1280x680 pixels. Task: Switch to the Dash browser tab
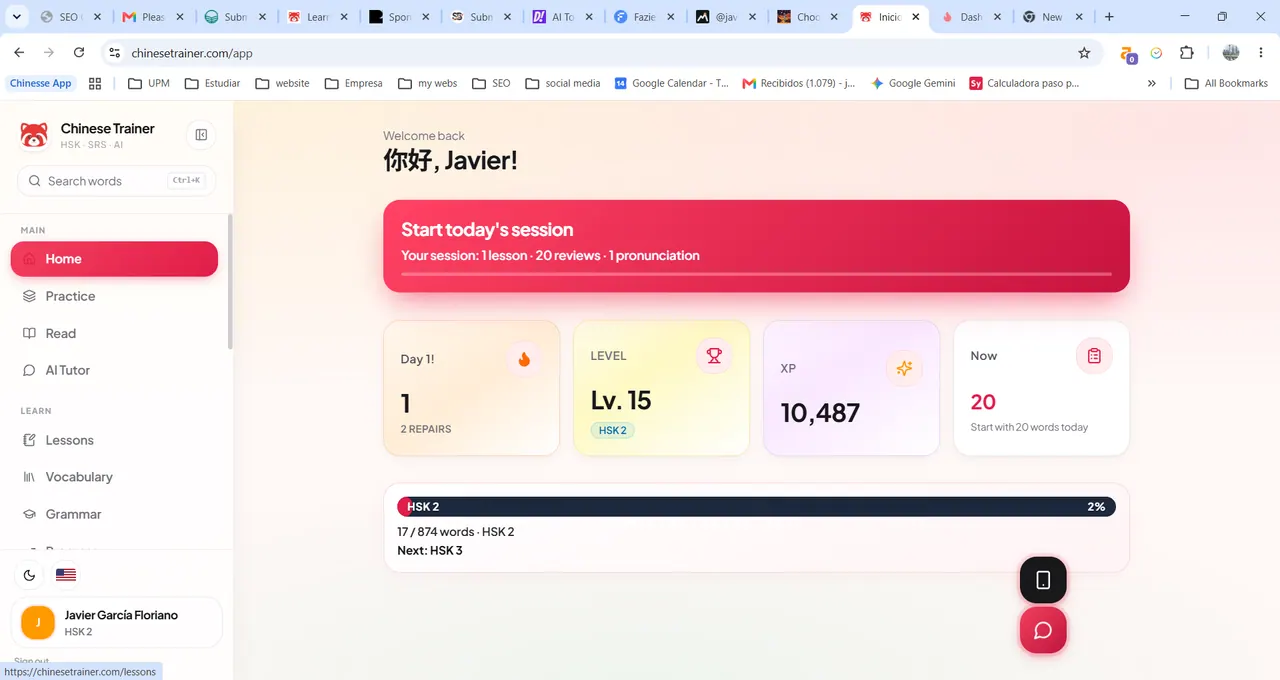[971, 17]
